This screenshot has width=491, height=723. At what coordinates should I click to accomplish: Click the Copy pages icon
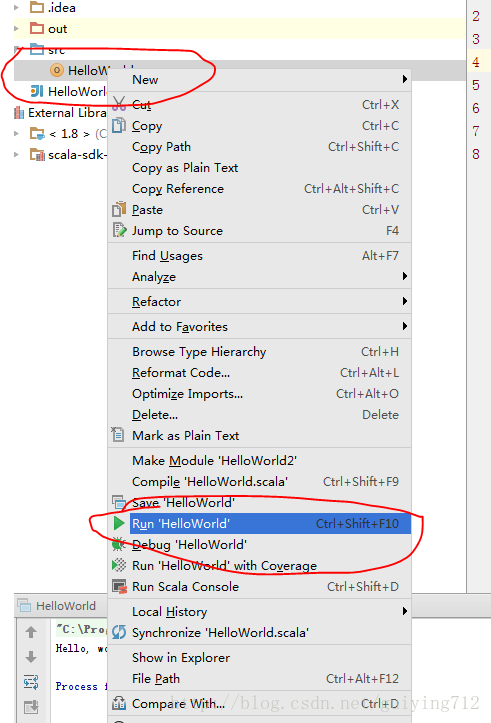118,125
